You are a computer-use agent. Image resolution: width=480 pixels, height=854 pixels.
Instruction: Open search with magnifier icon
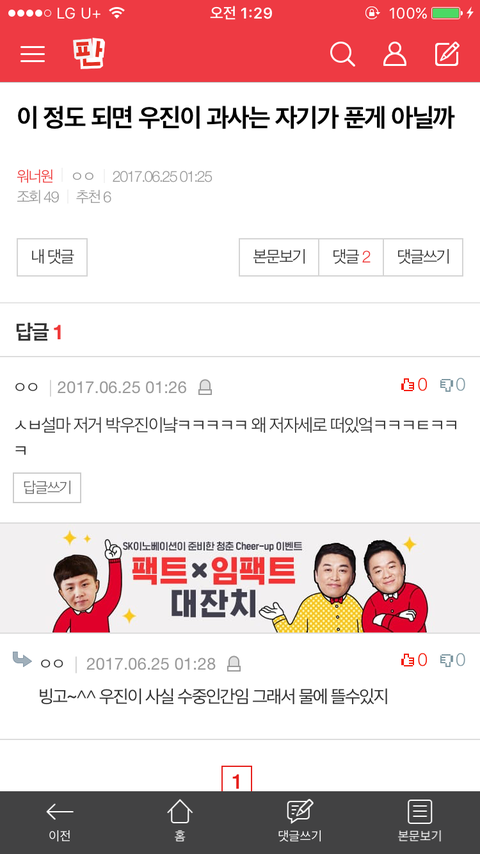343,54
